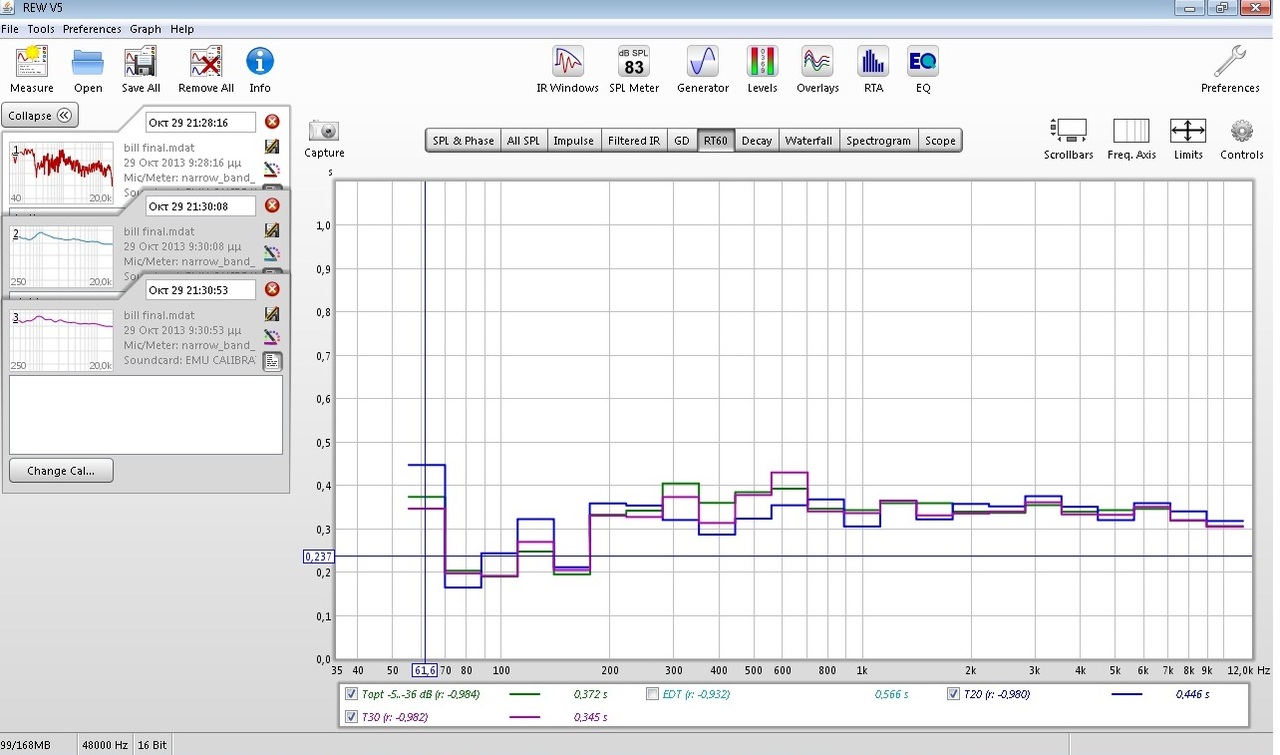
Task: Click the Change Cal... button
Action: (61, 471)
